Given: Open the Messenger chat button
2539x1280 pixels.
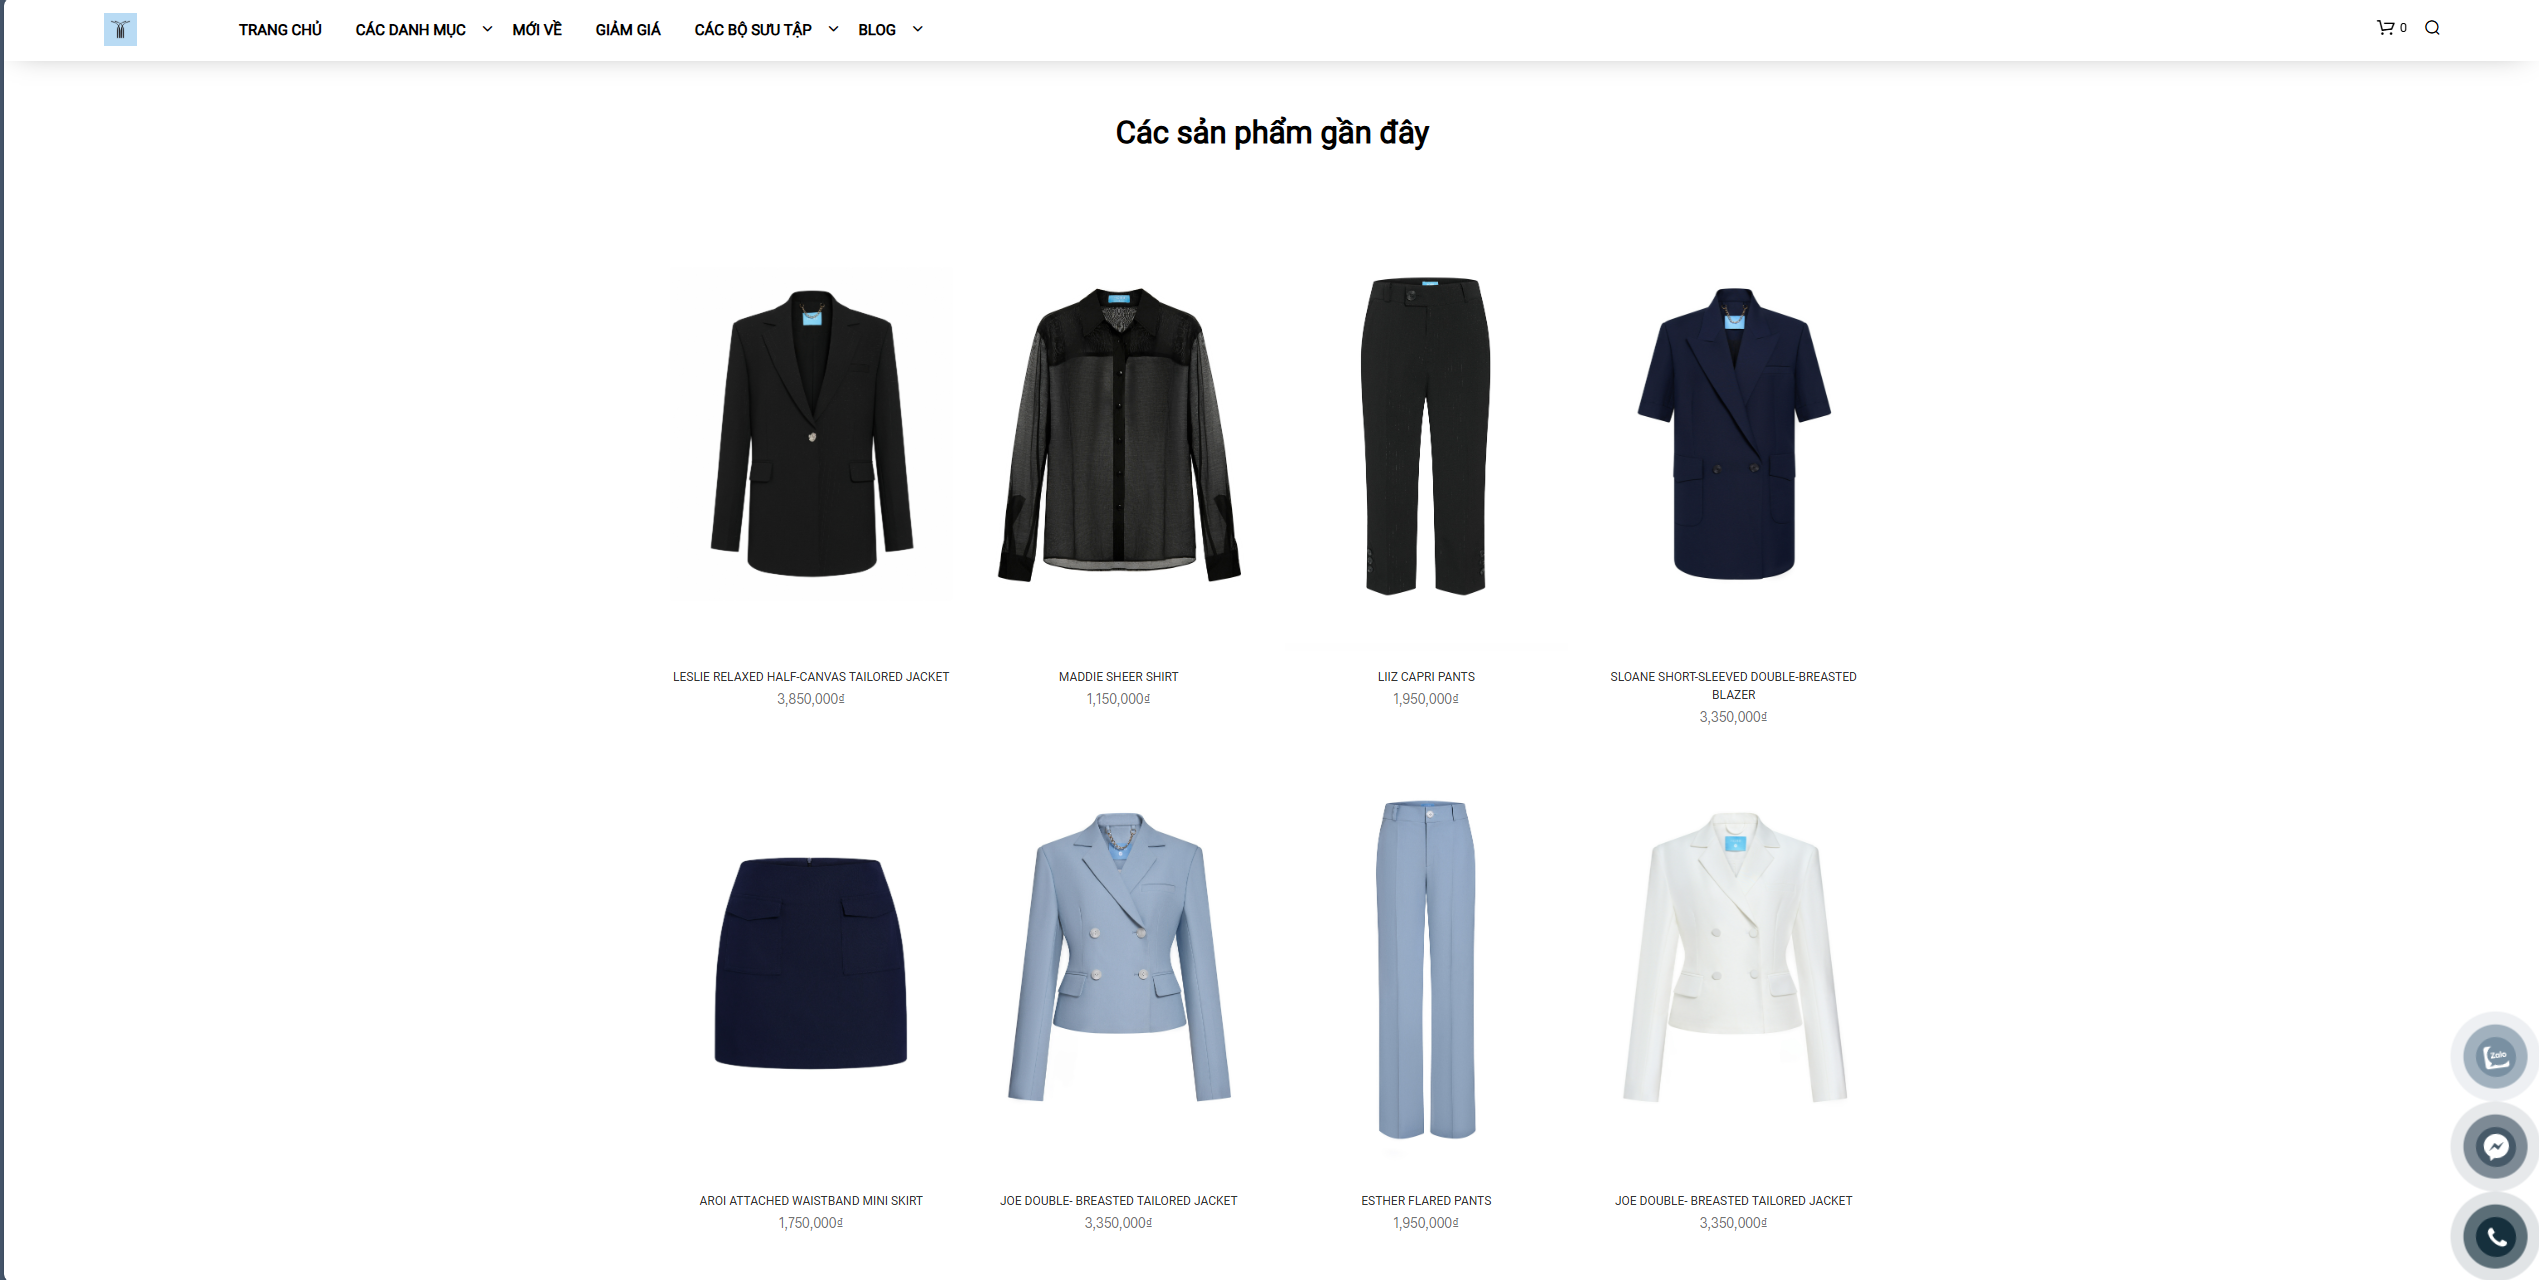Looking at the screenshot, I should (2495, 1146).
